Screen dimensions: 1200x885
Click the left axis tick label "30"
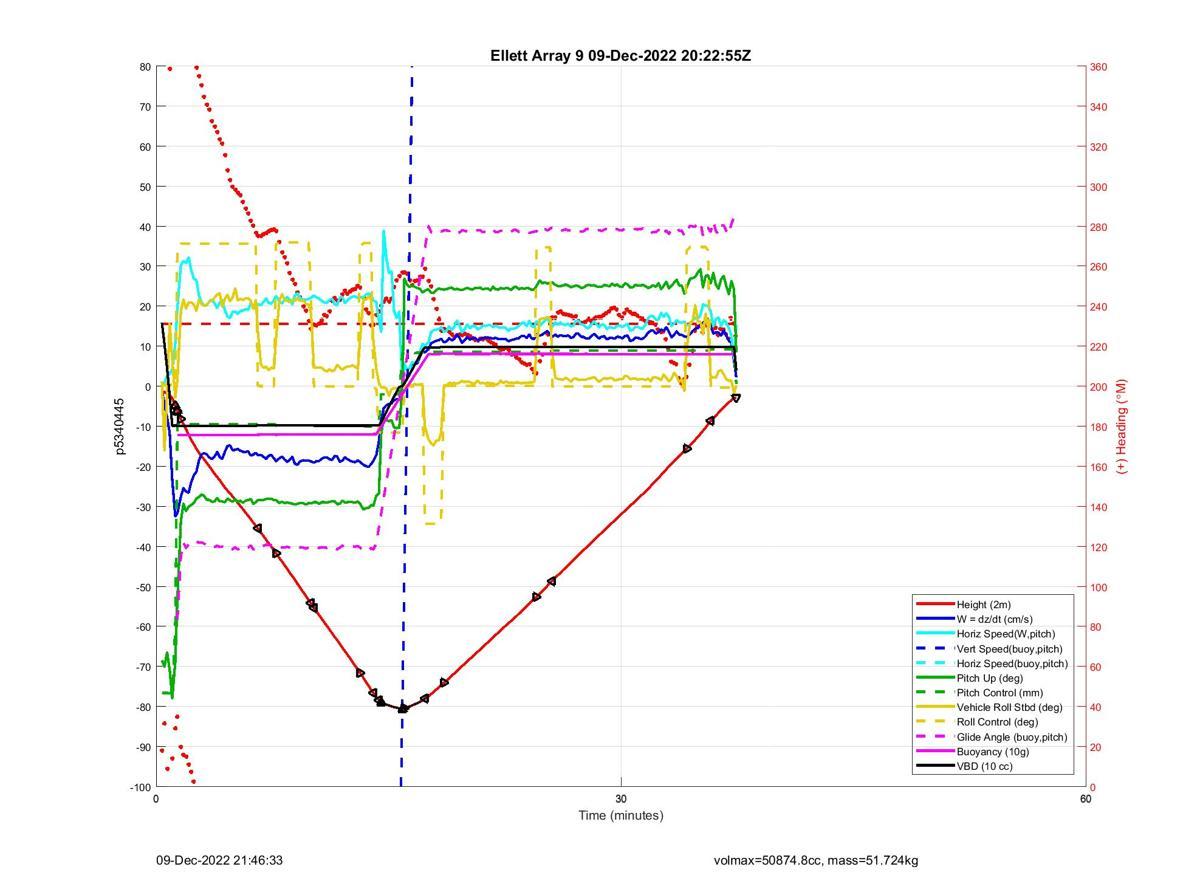pyautogui.click(x=144, y=267)
